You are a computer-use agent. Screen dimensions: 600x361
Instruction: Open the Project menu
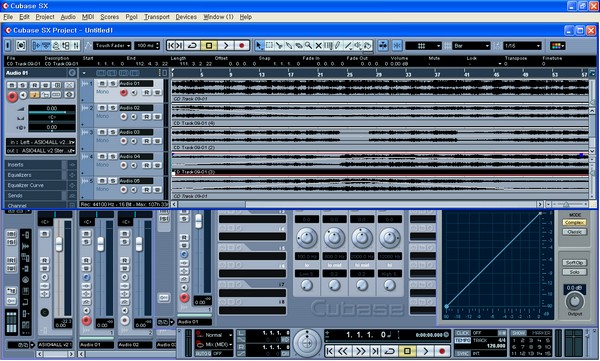(x=45, y=17)
